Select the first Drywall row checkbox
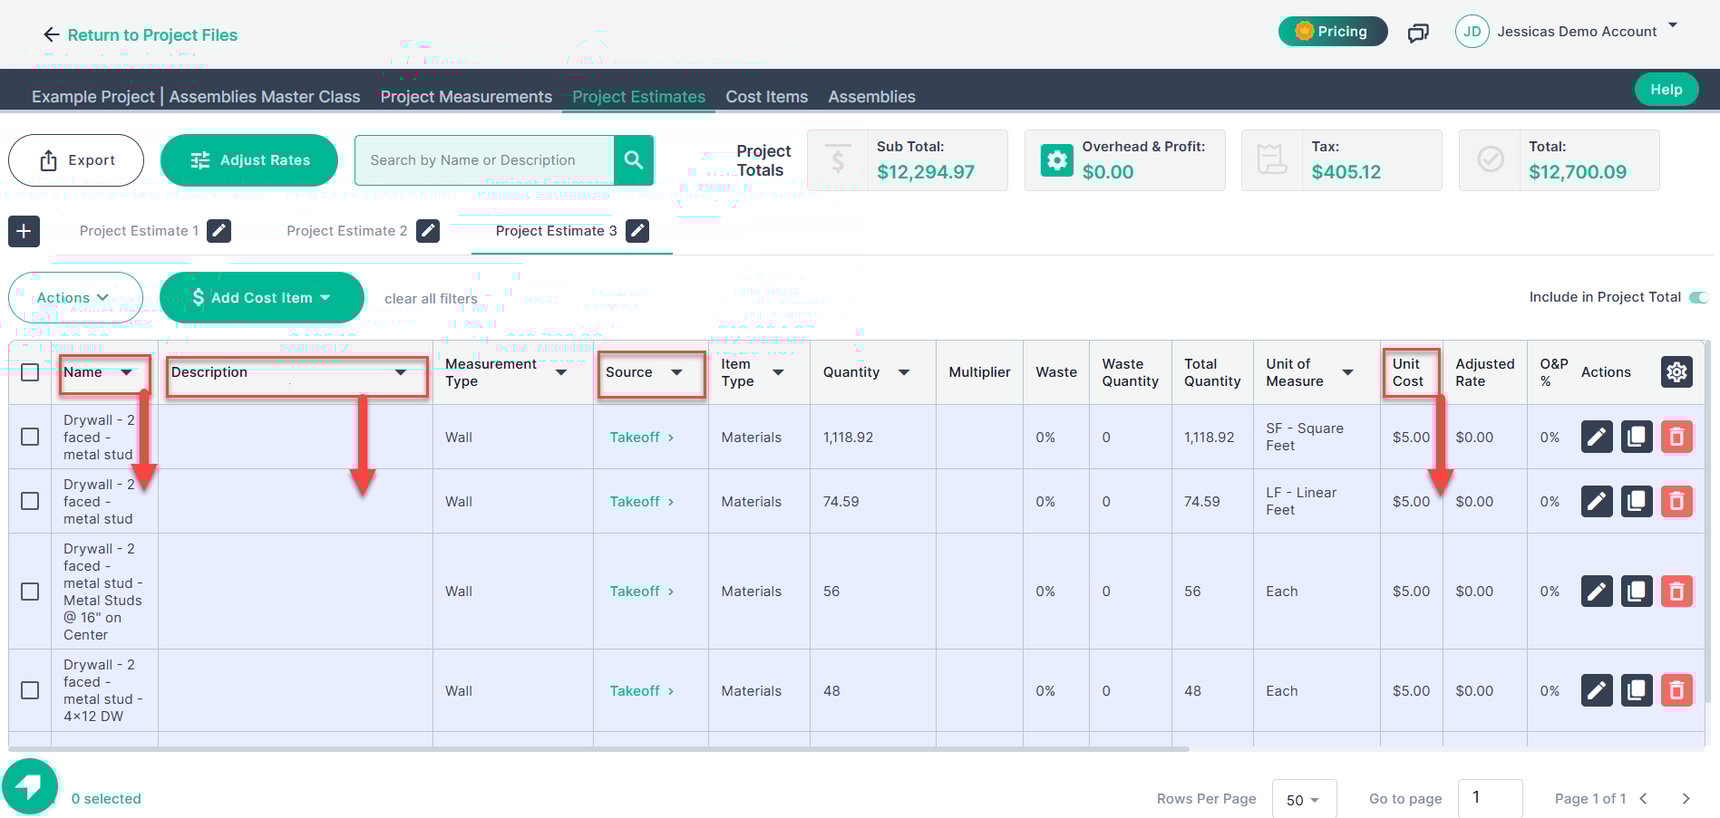Image resolution: width=1720 pixels, height=818 pixels. point(30,437)
